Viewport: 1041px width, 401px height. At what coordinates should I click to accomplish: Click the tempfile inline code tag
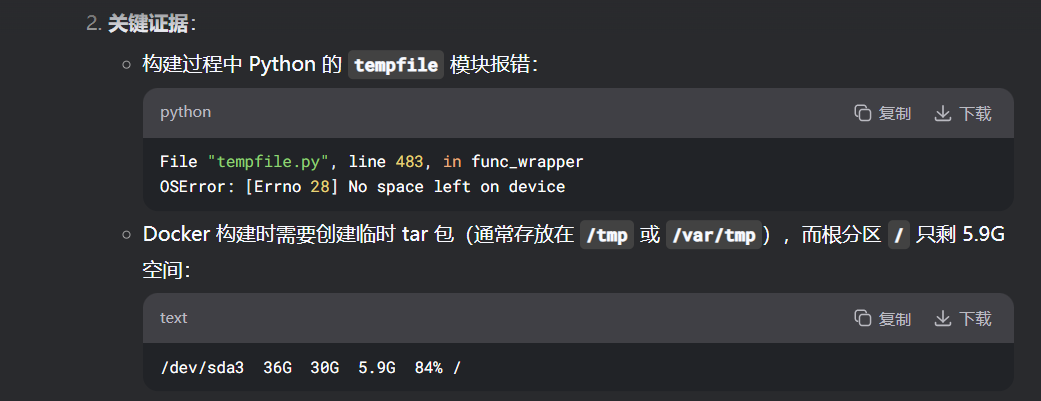pyautogui.click(x=396, y=65)
